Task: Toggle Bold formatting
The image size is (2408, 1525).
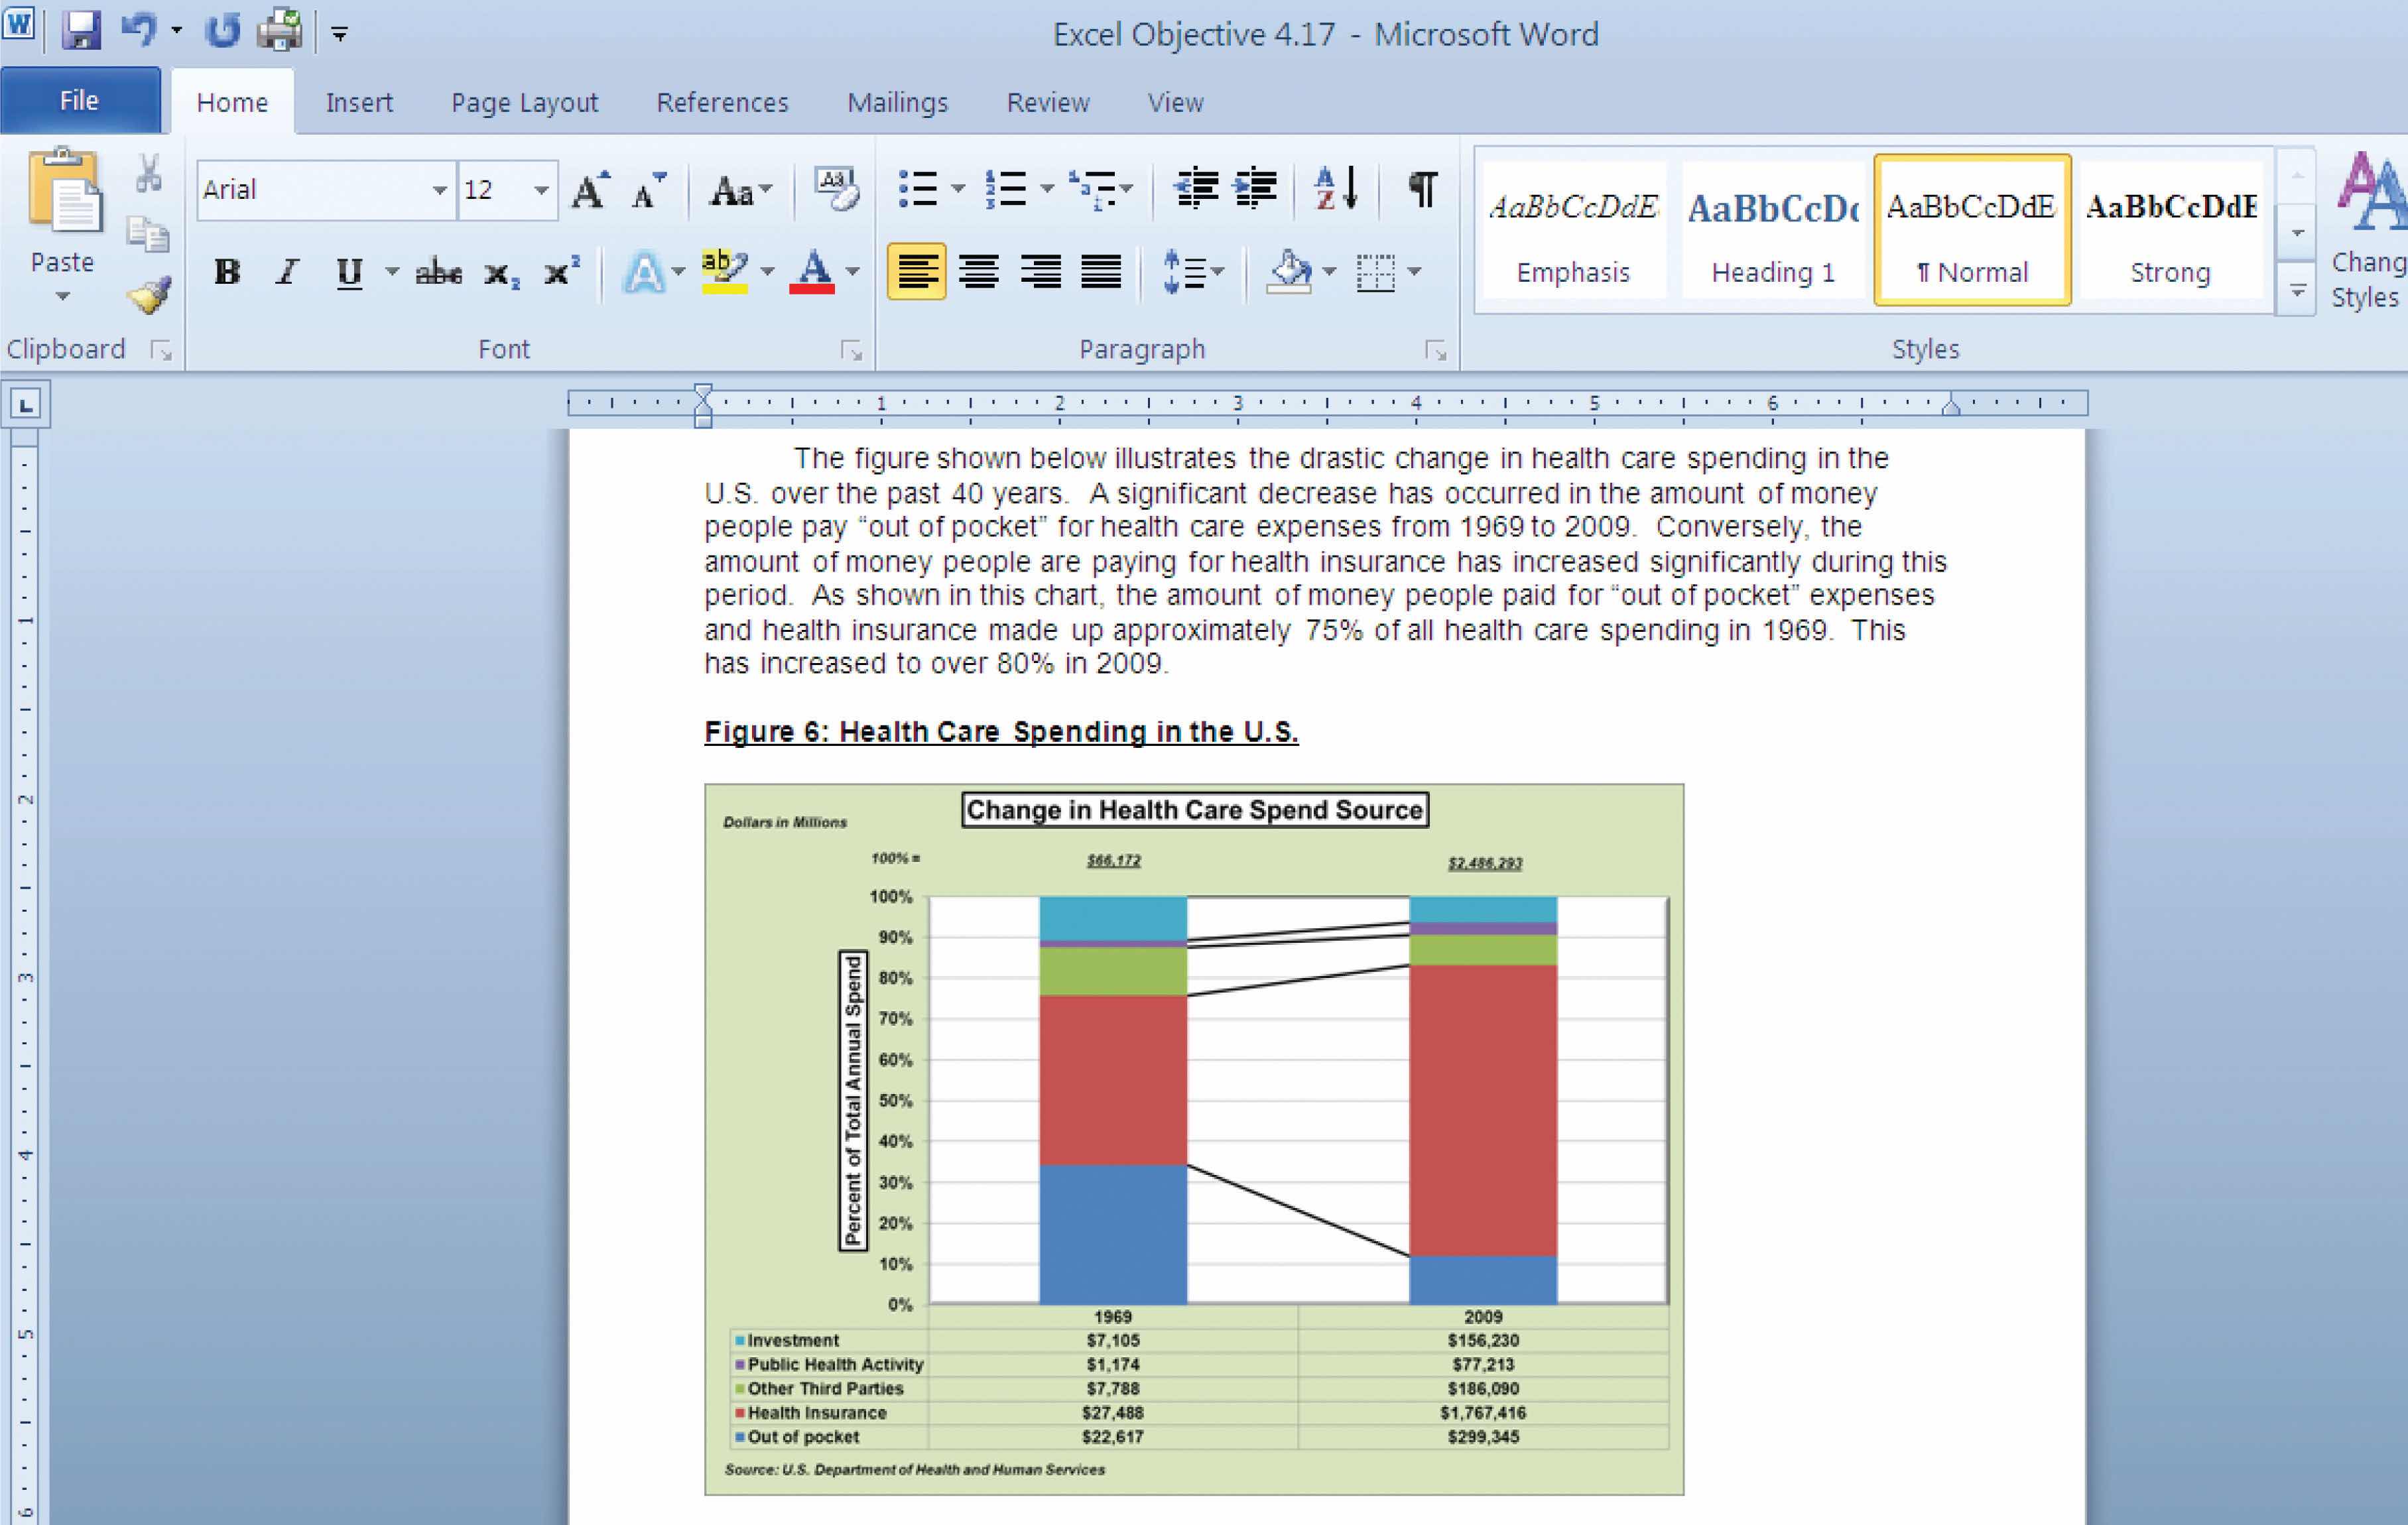Action: (x=227, y=272)
